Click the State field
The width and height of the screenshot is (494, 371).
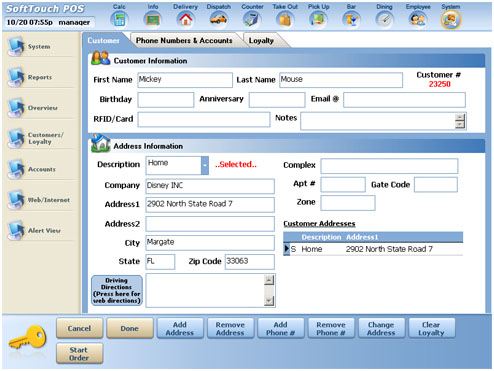tap(160, 262)
